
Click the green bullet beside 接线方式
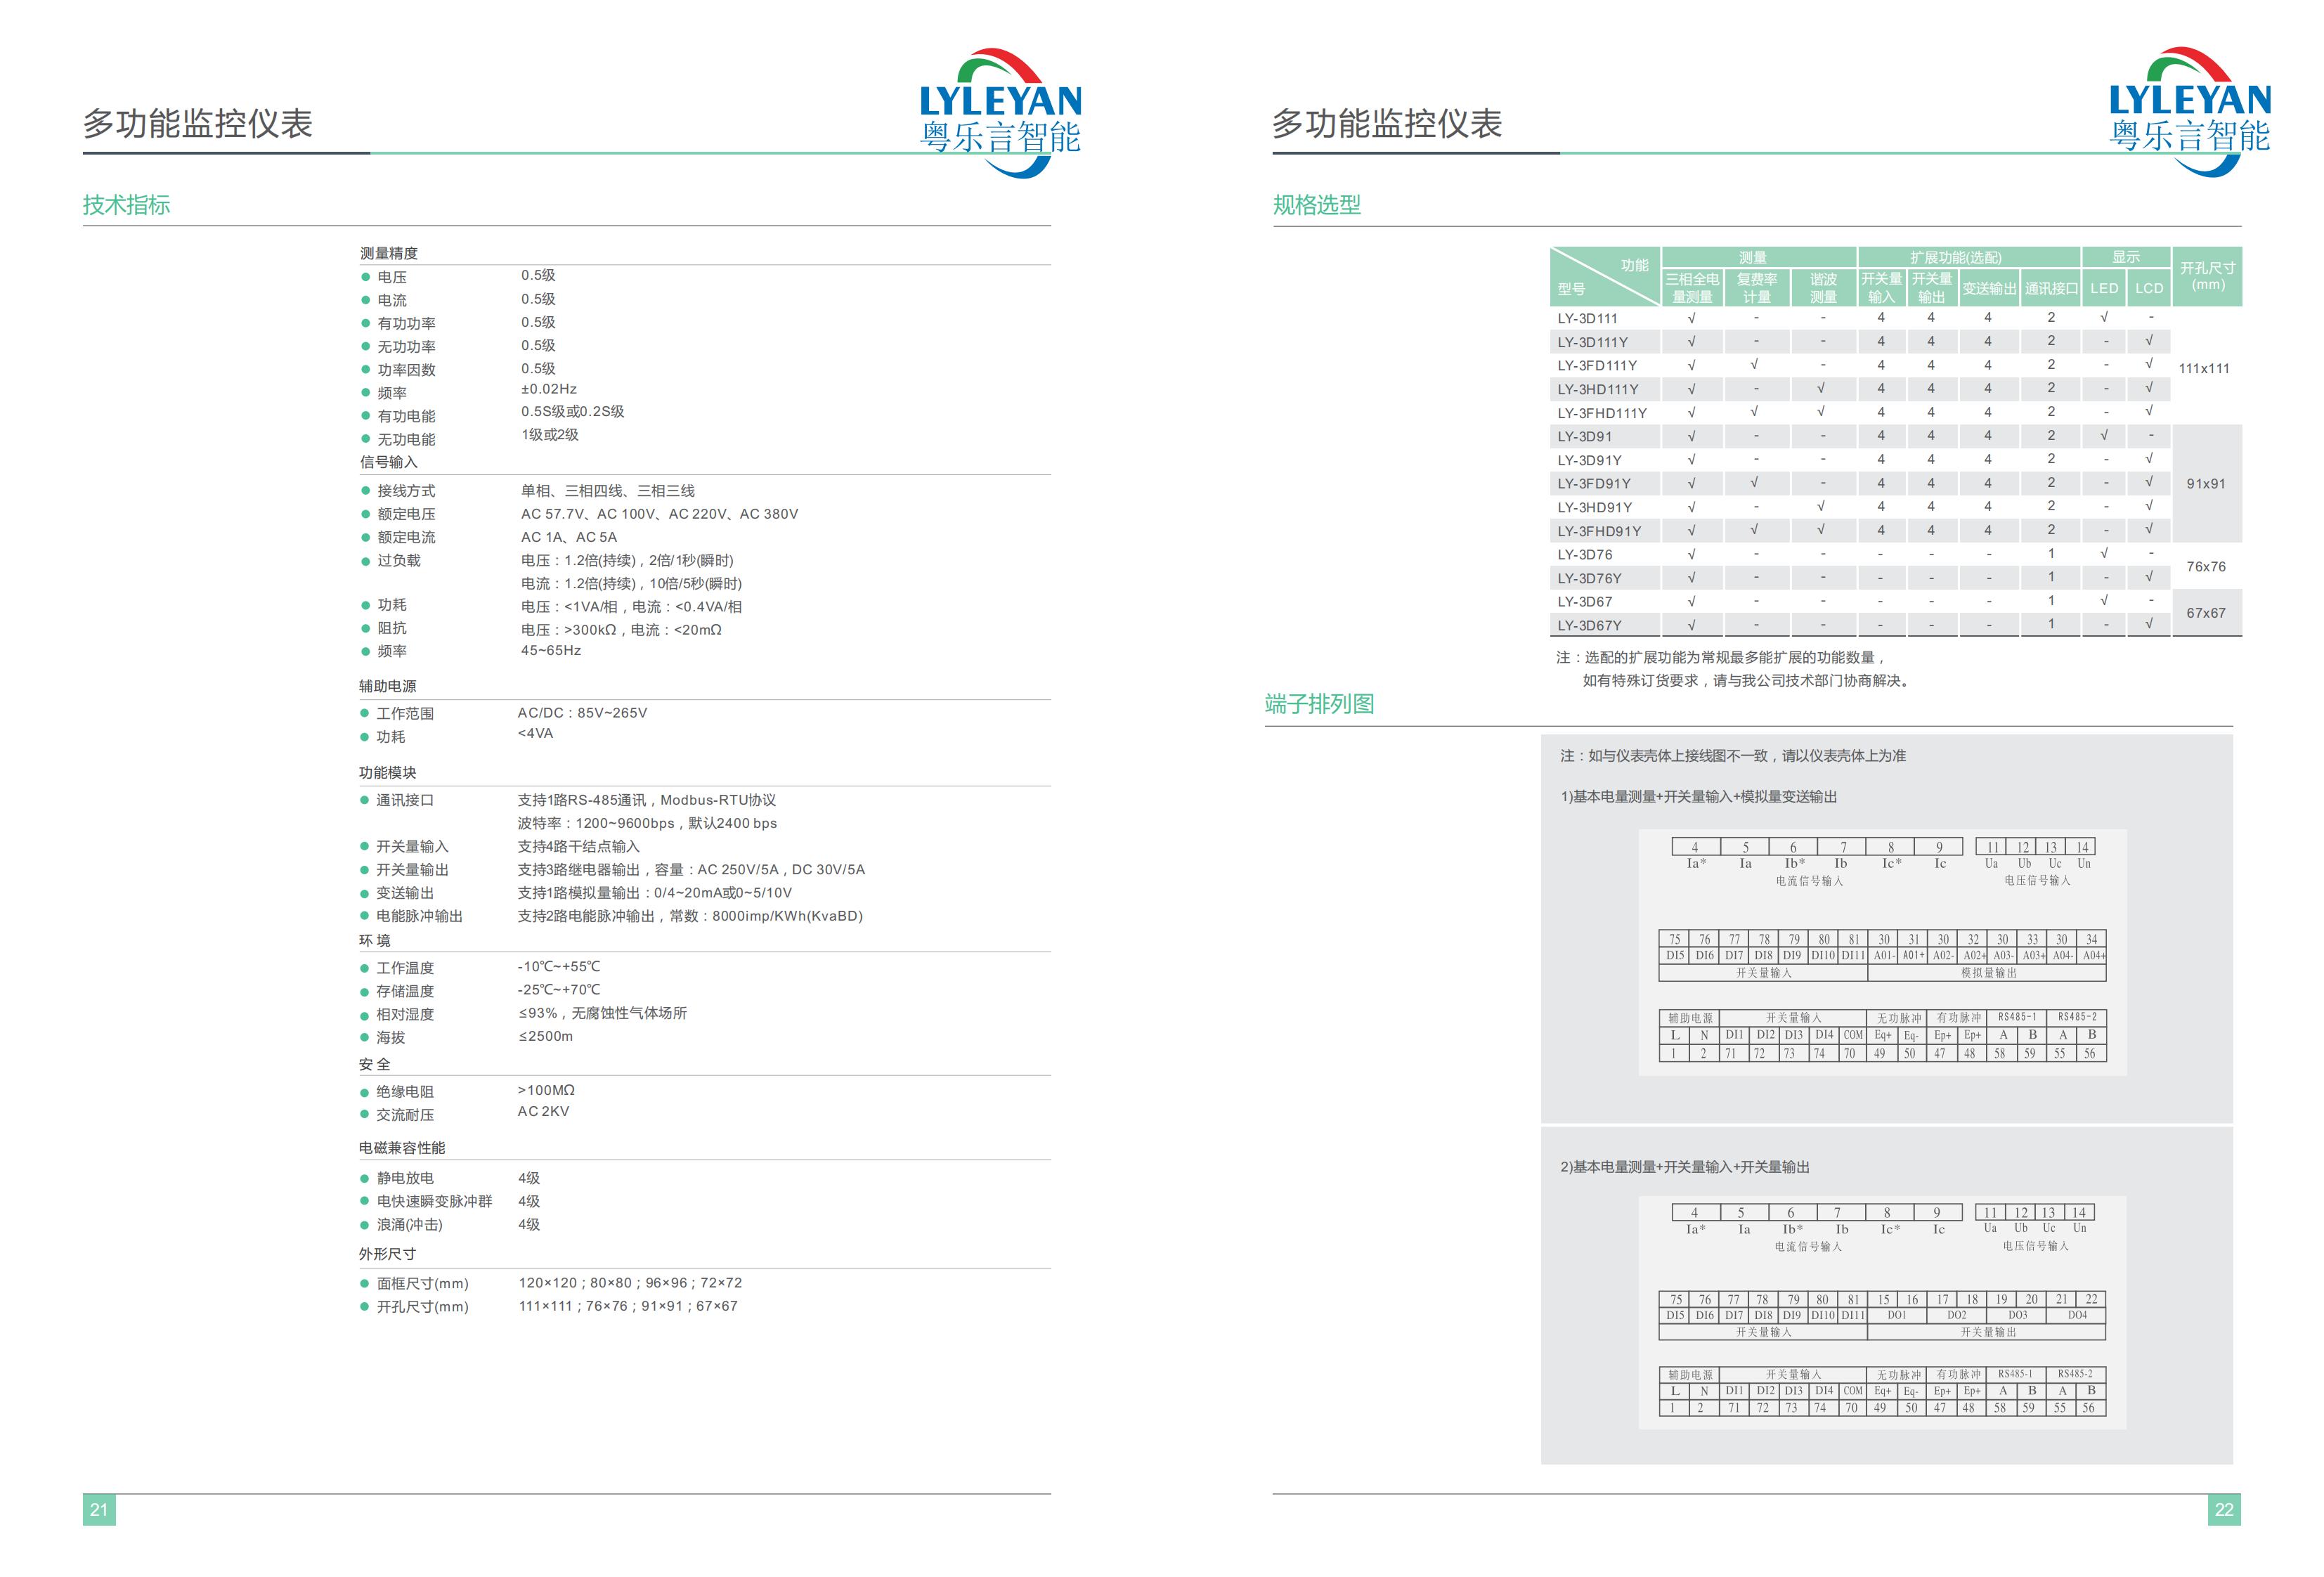click(x=366, y=490)
